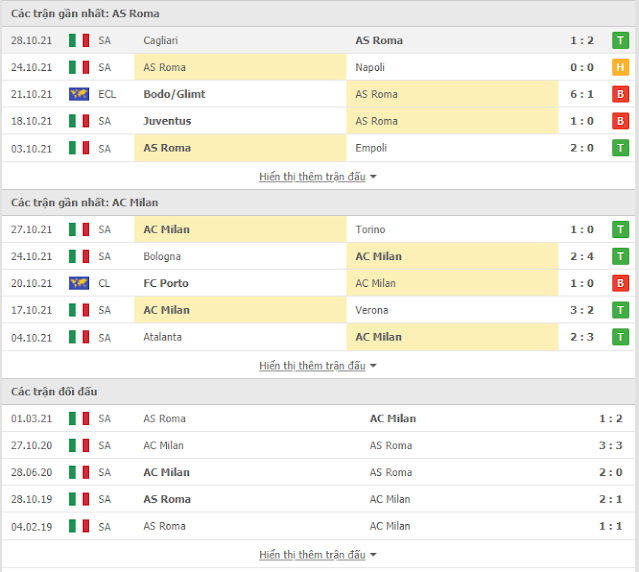The height and width of the screenshot is (572, 639).
Task: Click green T badge for Cagliari match
Action: pos(620,40)
